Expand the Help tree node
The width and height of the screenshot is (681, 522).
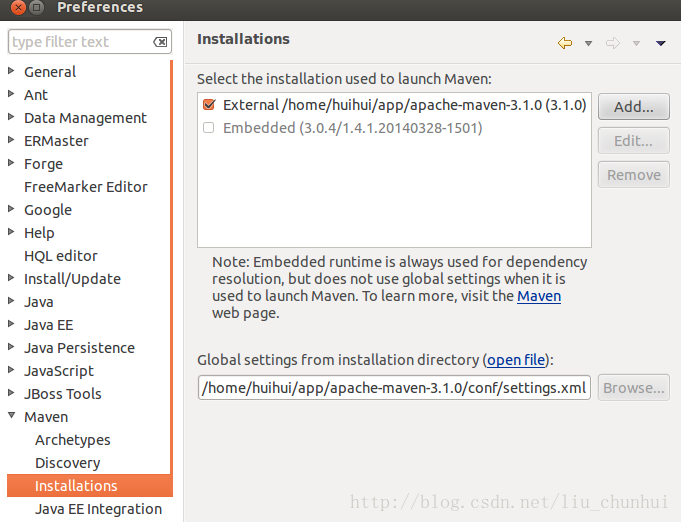(x=11, y=231)
